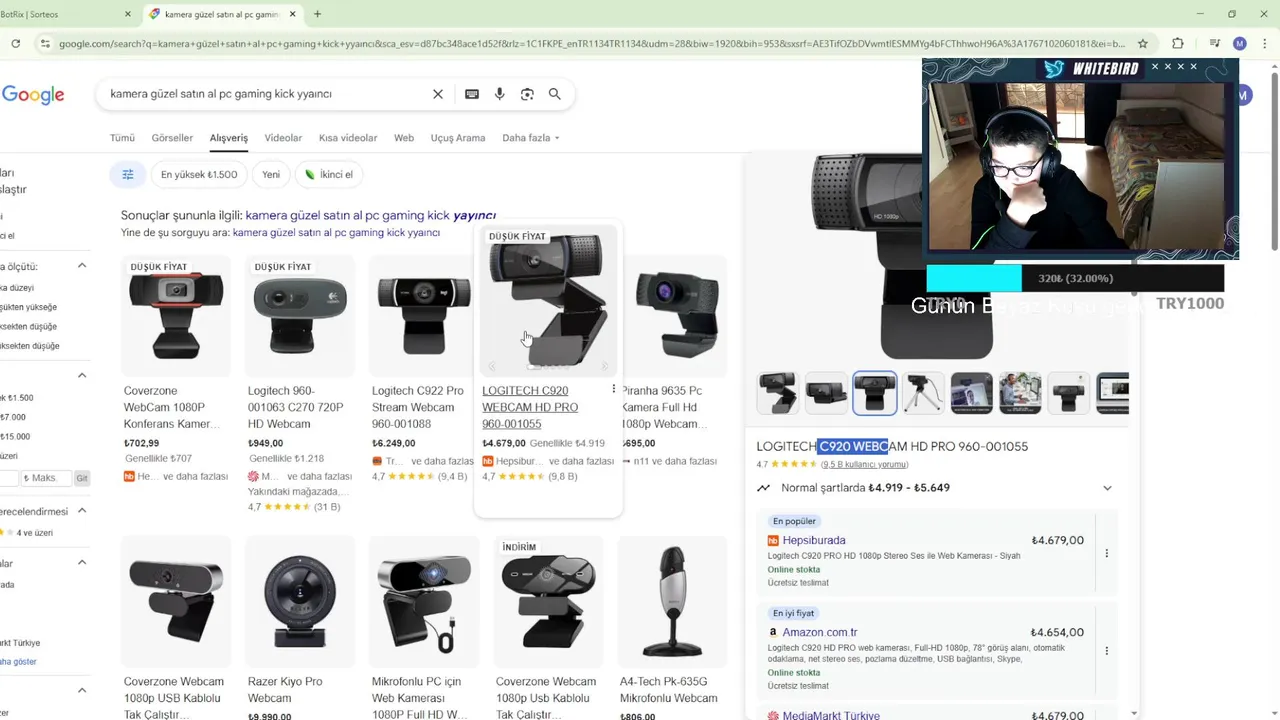Select the tripod webcam thumbnail
Screen dimensions: 1280x720
pyautogui.click(x=923, y=393)
